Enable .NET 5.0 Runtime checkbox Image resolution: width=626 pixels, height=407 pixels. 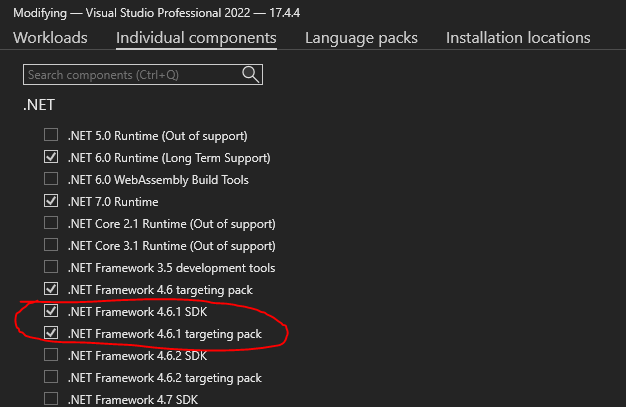[51, 135]
